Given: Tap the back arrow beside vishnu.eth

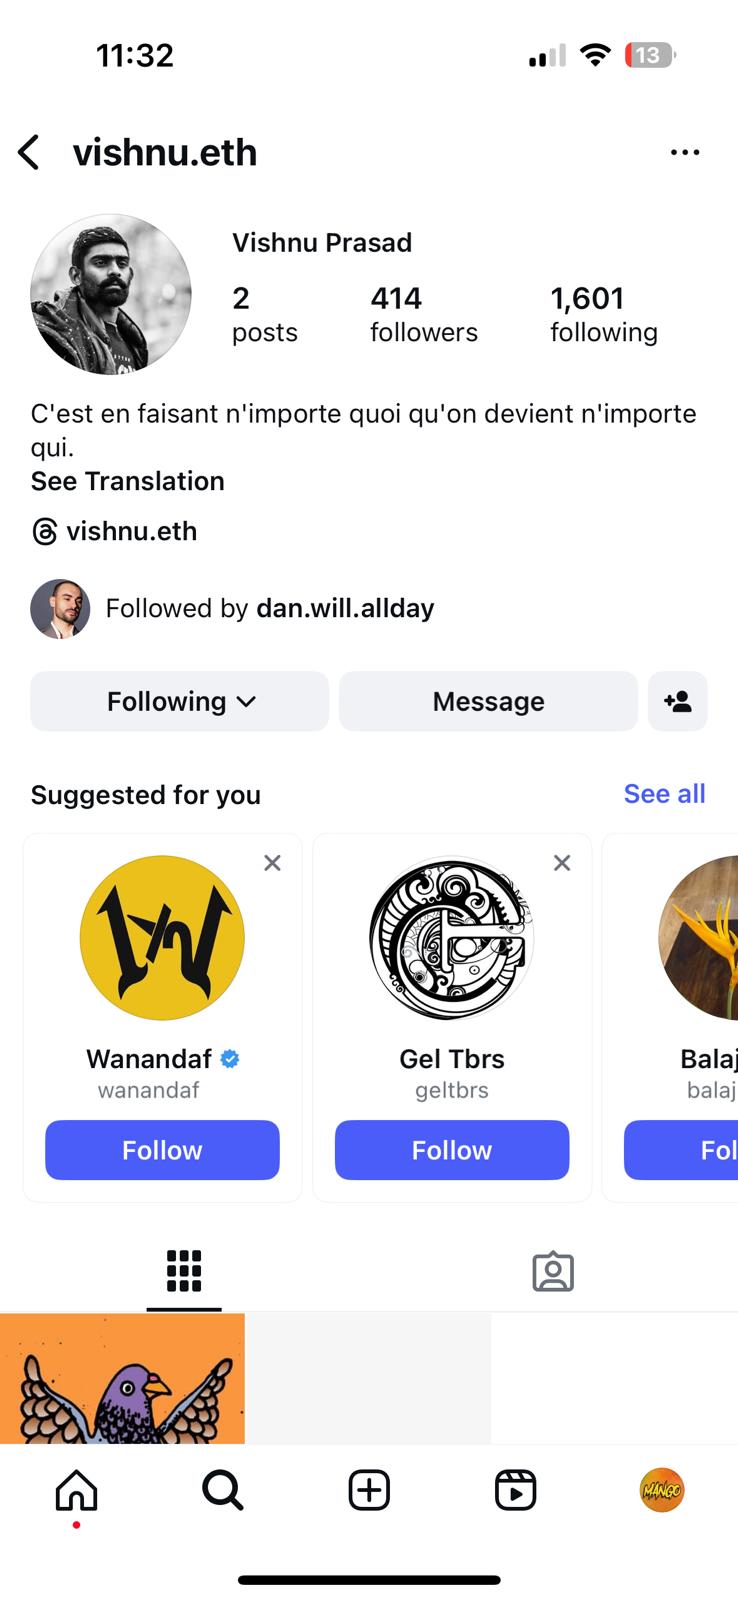Looking at the screenshot, I should [29, 153].
